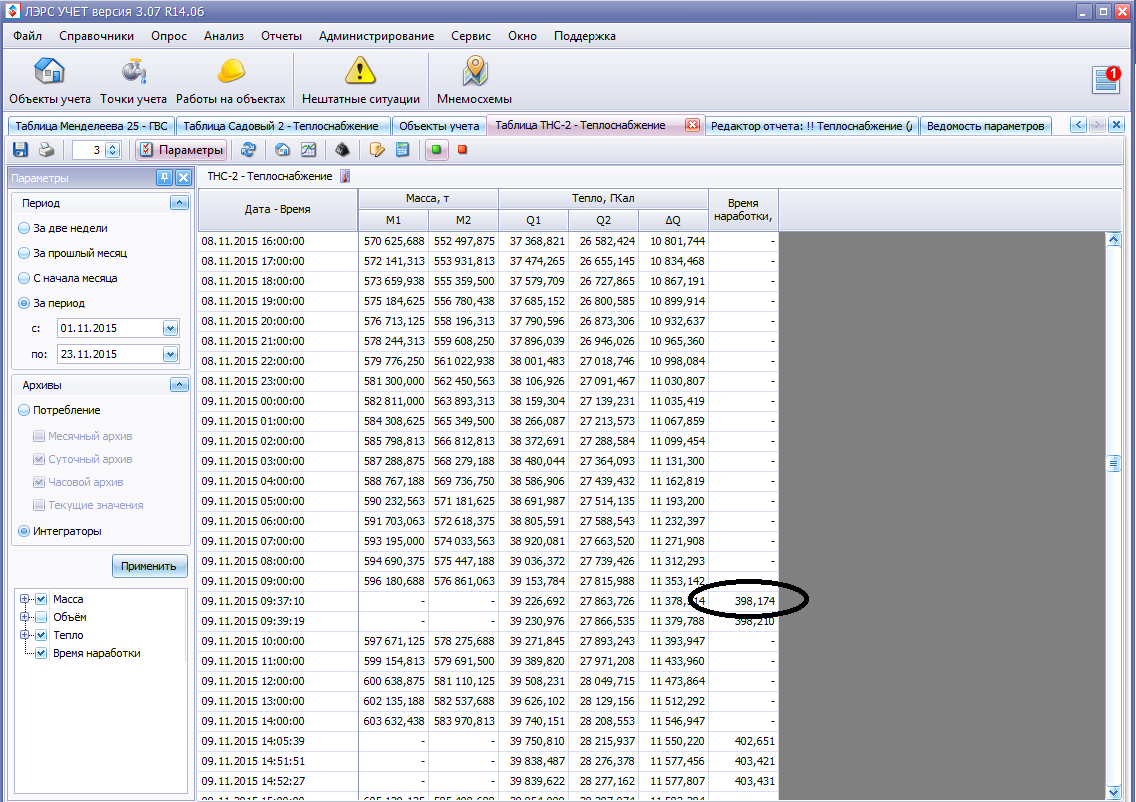This screenshot has width=1136, height=802.
Task: Open Отчеты menu
Action: 281,35
